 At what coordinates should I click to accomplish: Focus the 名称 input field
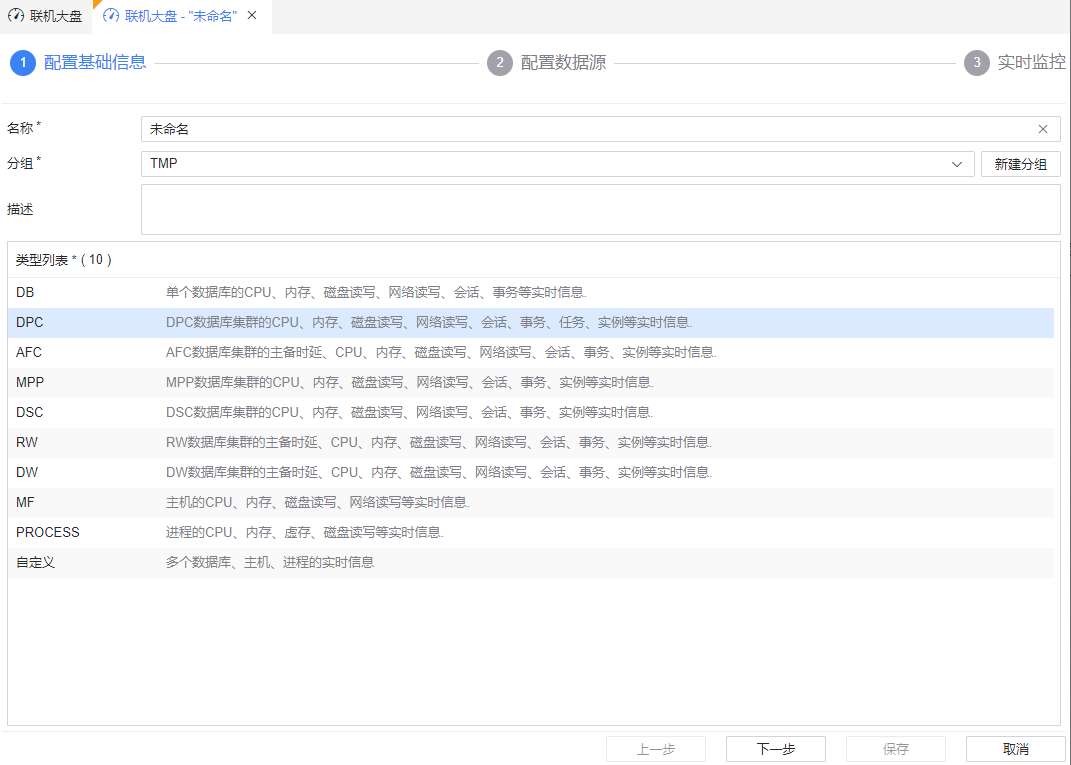[x=600, y=129]
